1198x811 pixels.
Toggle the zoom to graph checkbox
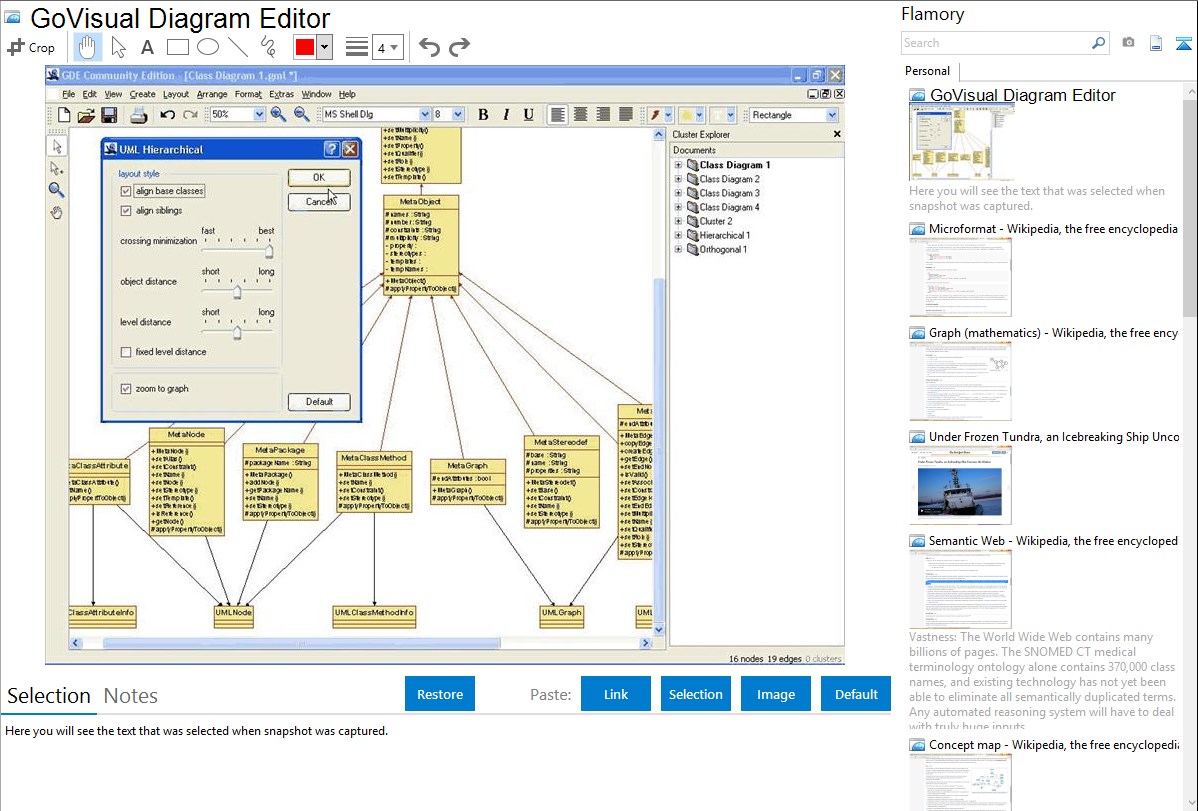[126, 388]
